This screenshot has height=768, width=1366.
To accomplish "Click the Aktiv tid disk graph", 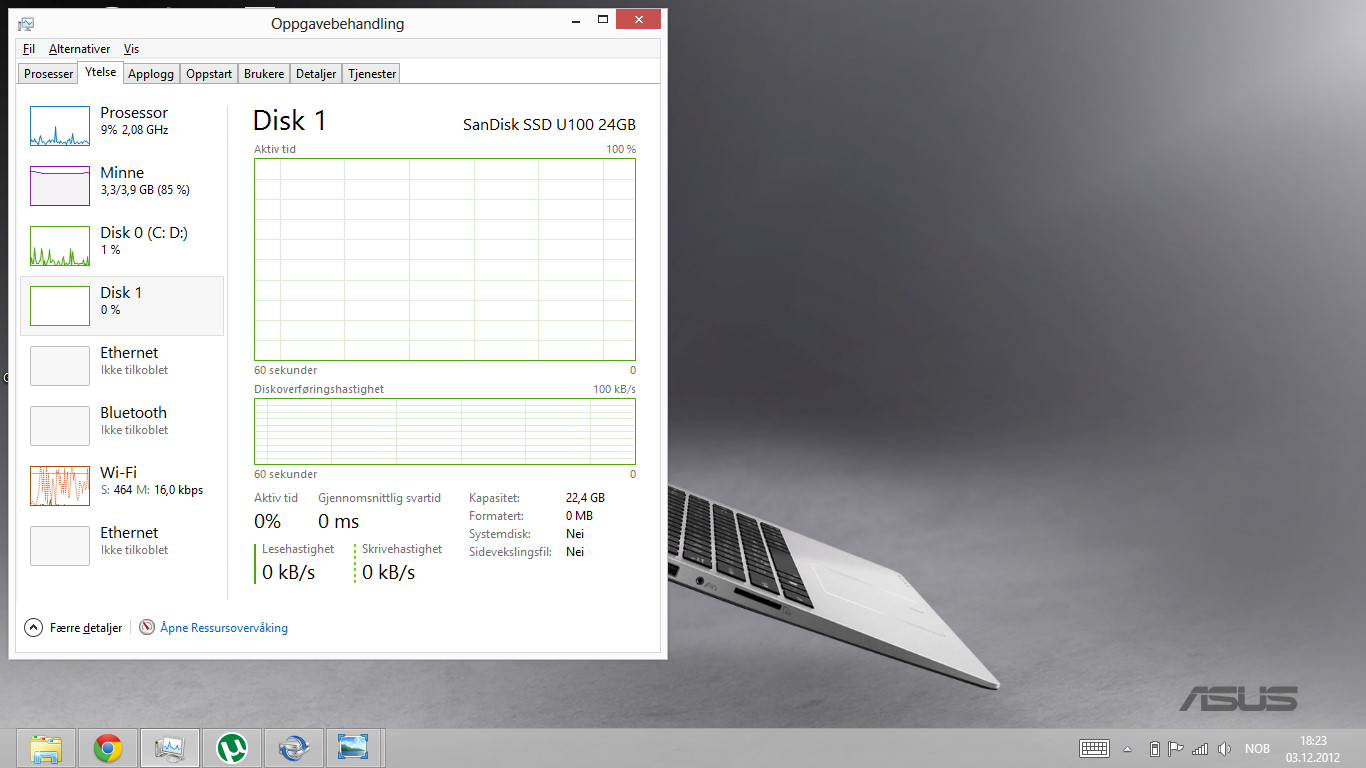I will (x=445, y=259).
